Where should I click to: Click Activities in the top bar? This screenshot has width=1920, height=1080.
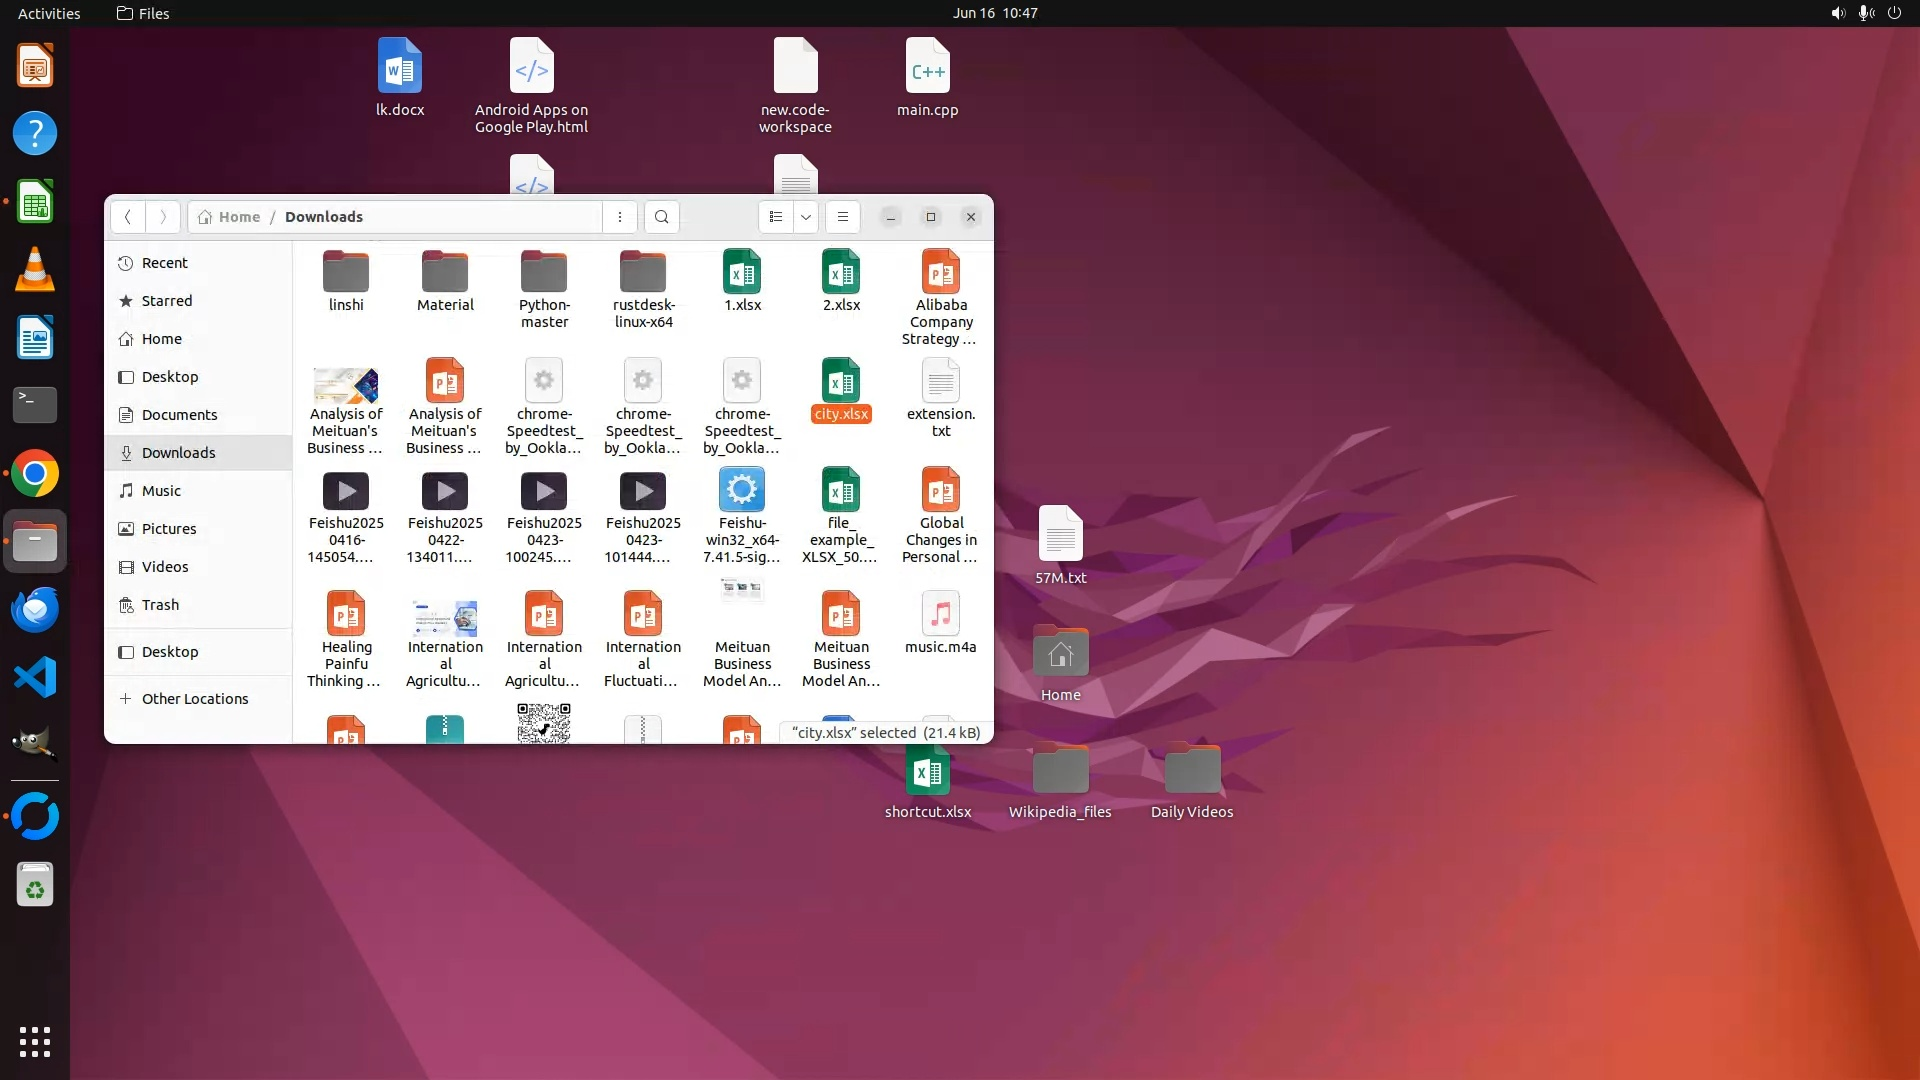[49, 13]
